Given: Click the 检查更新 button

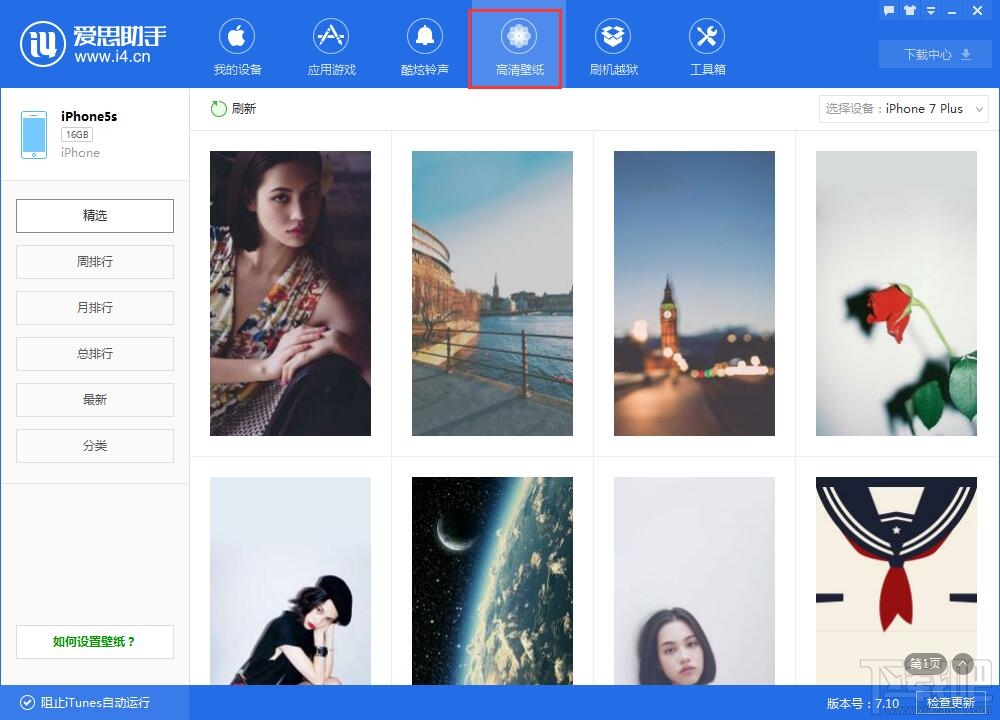Looking at the screenshot, I should click(950, 703).
